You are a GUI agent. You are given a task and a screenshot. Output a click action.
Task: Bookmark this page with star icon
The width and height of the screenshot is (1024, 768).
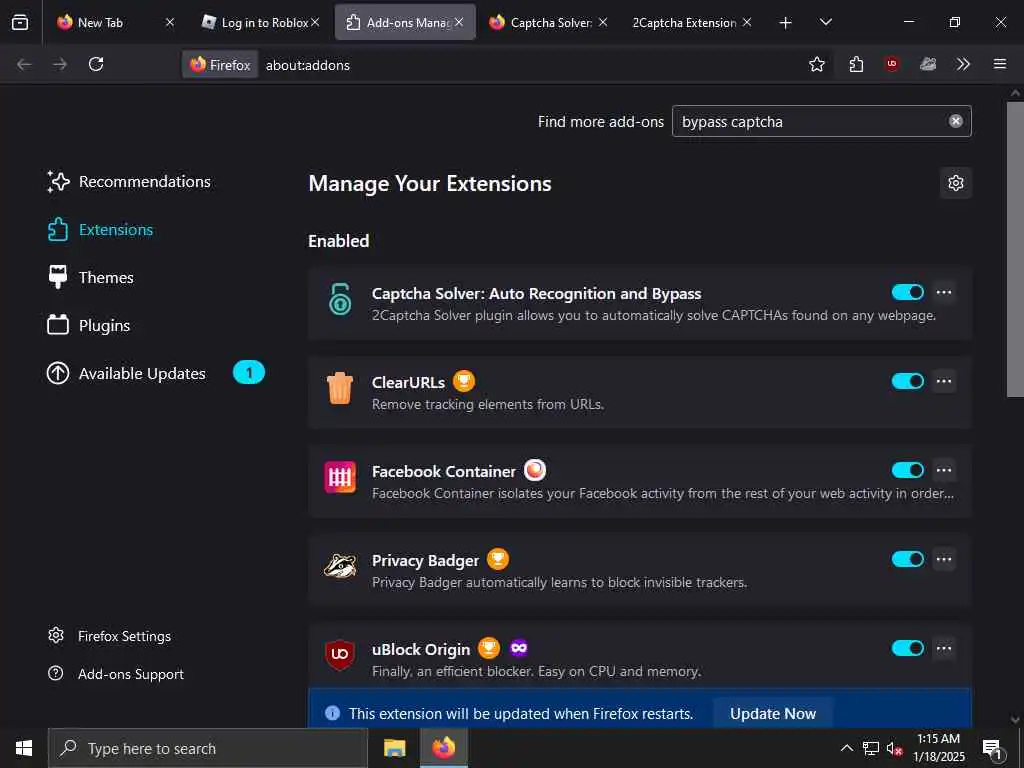(816, 64)
